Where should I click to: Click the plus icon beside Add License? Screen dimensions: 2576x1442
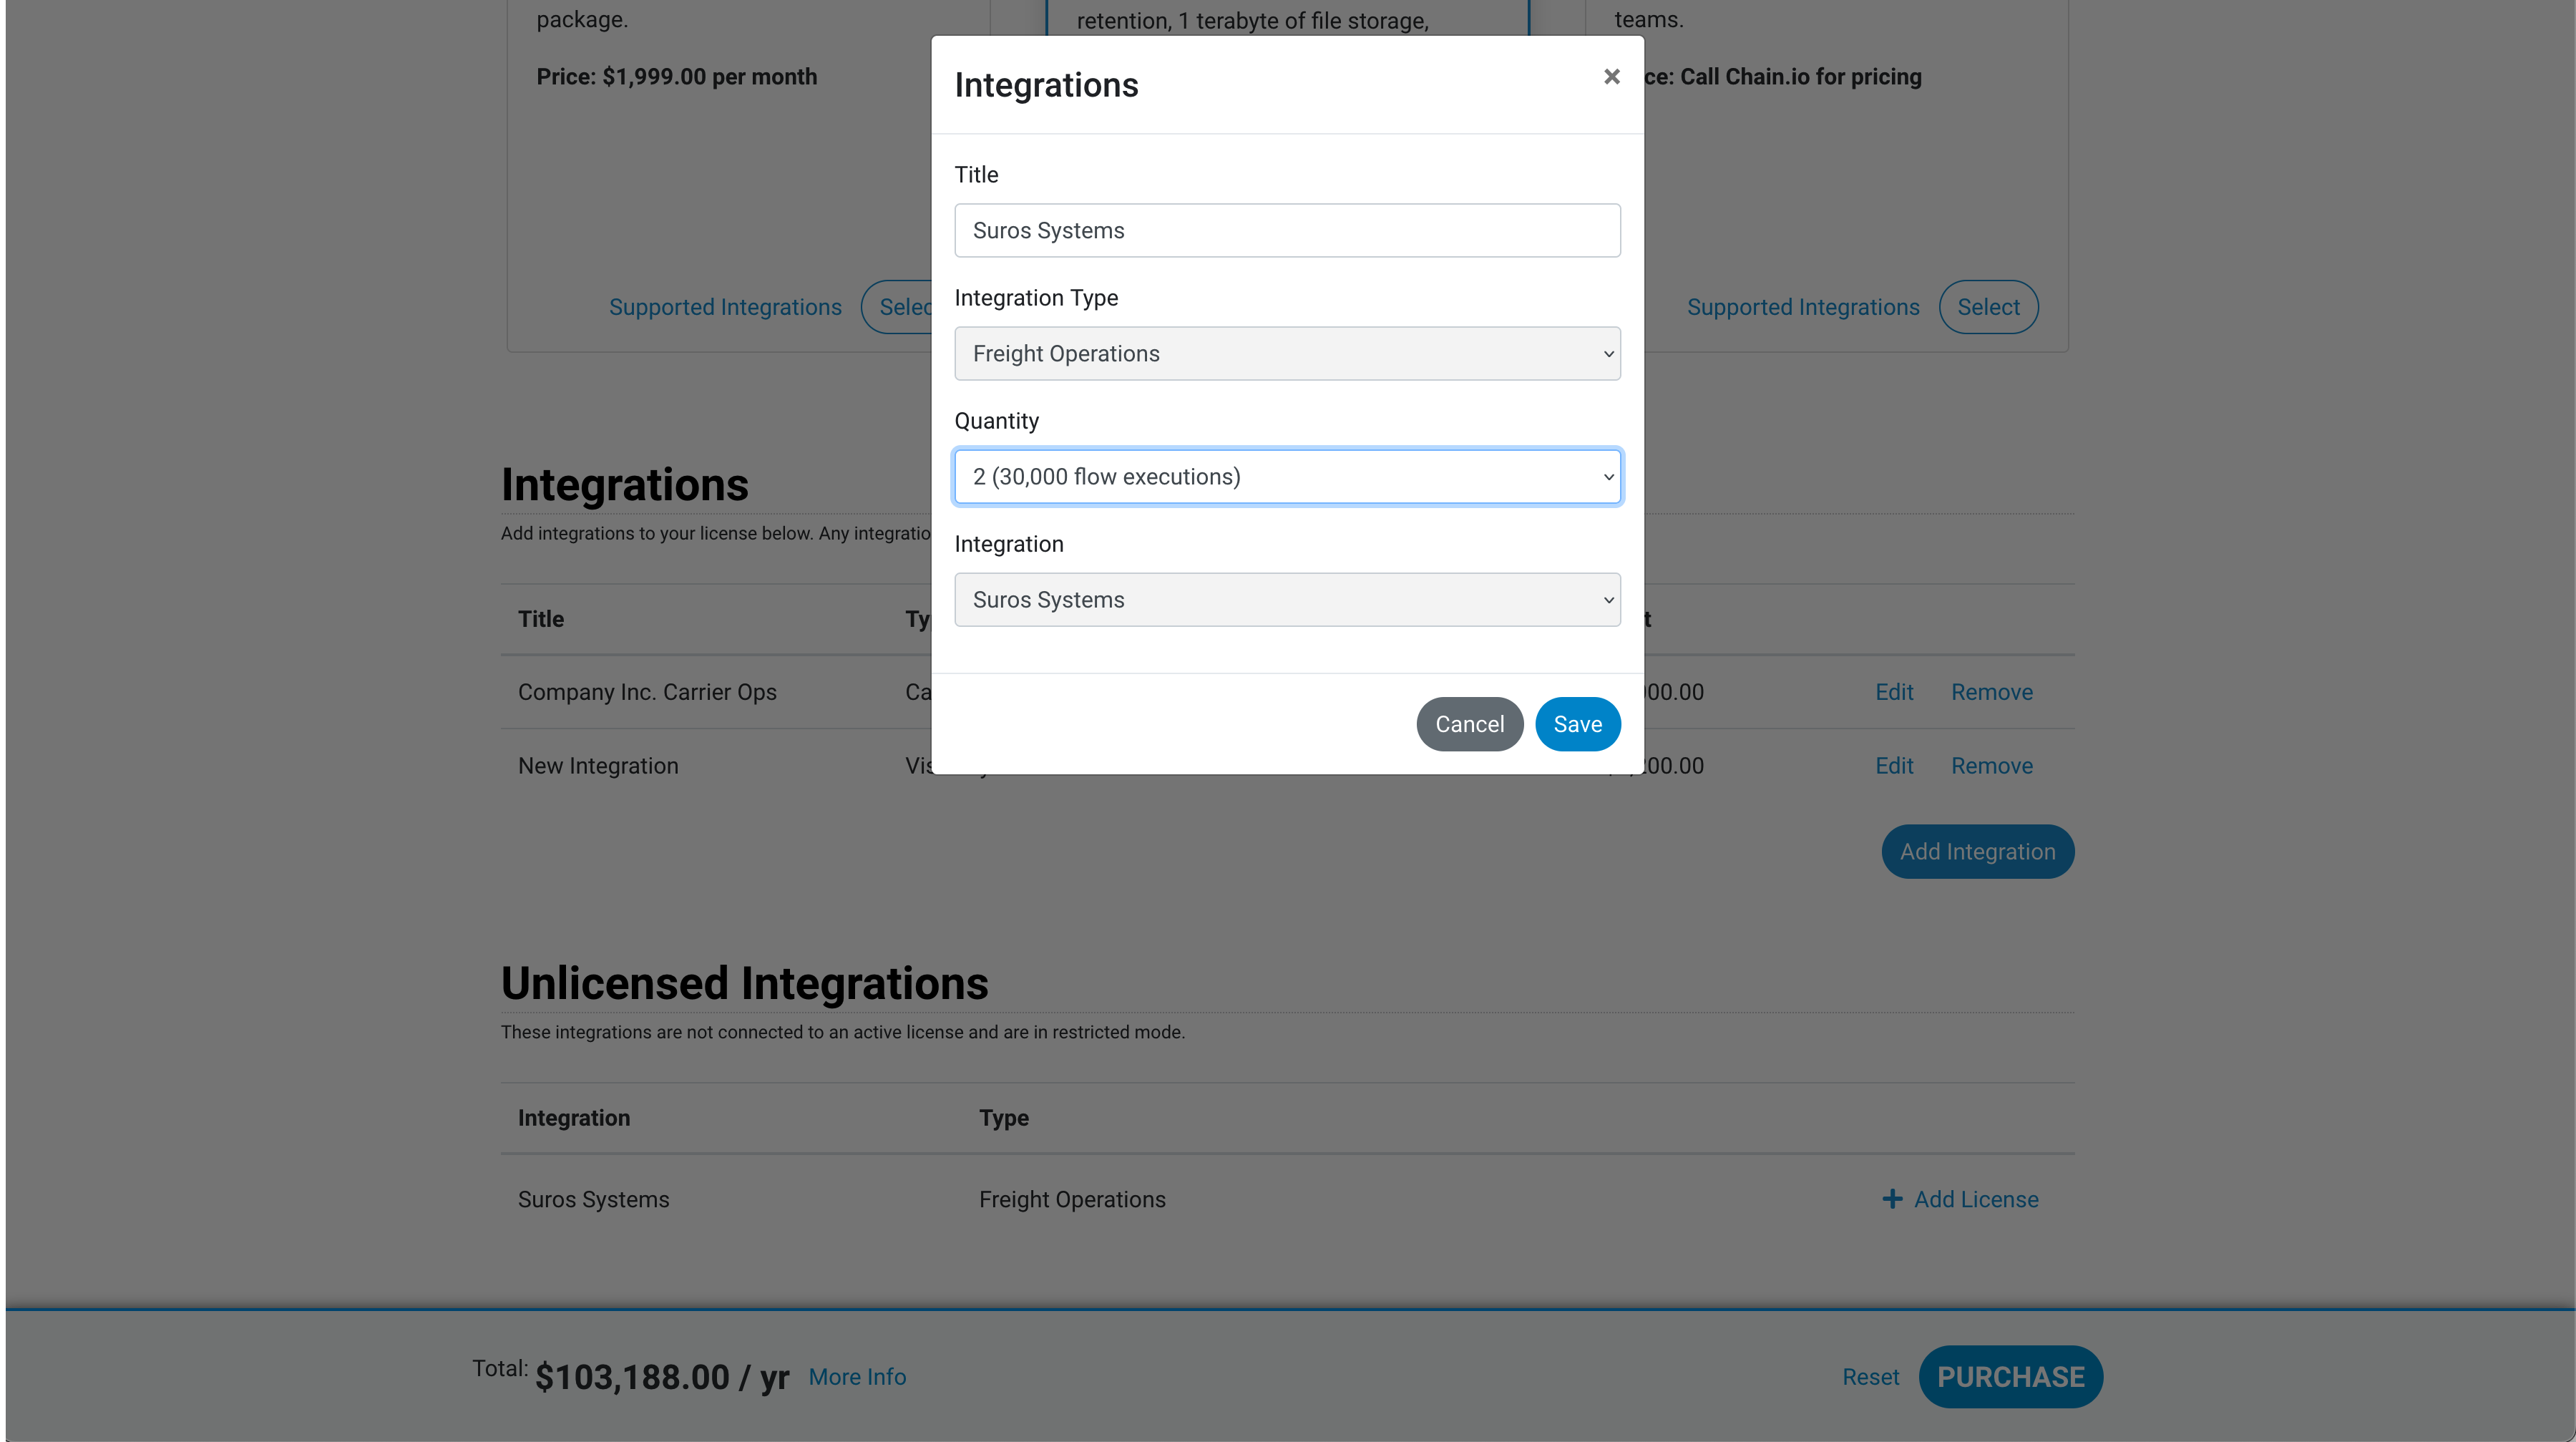pyautogui.click(x=1892, y=1199)
